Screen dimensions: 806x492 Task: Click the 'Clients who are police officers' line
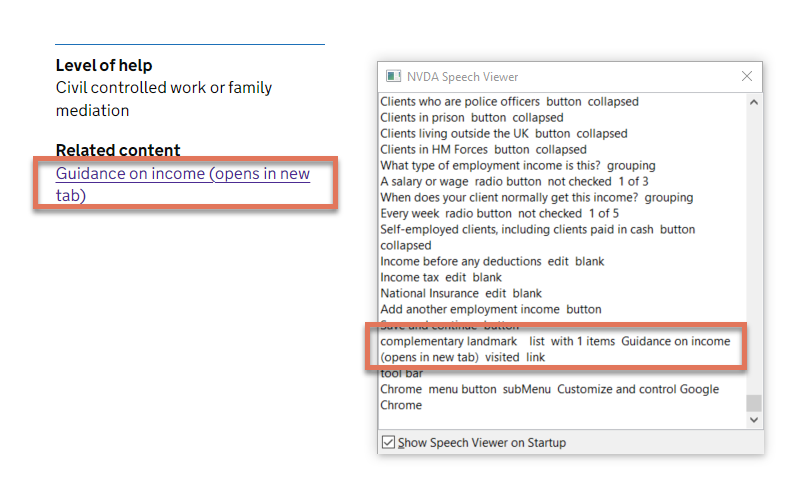coord(508,102)
